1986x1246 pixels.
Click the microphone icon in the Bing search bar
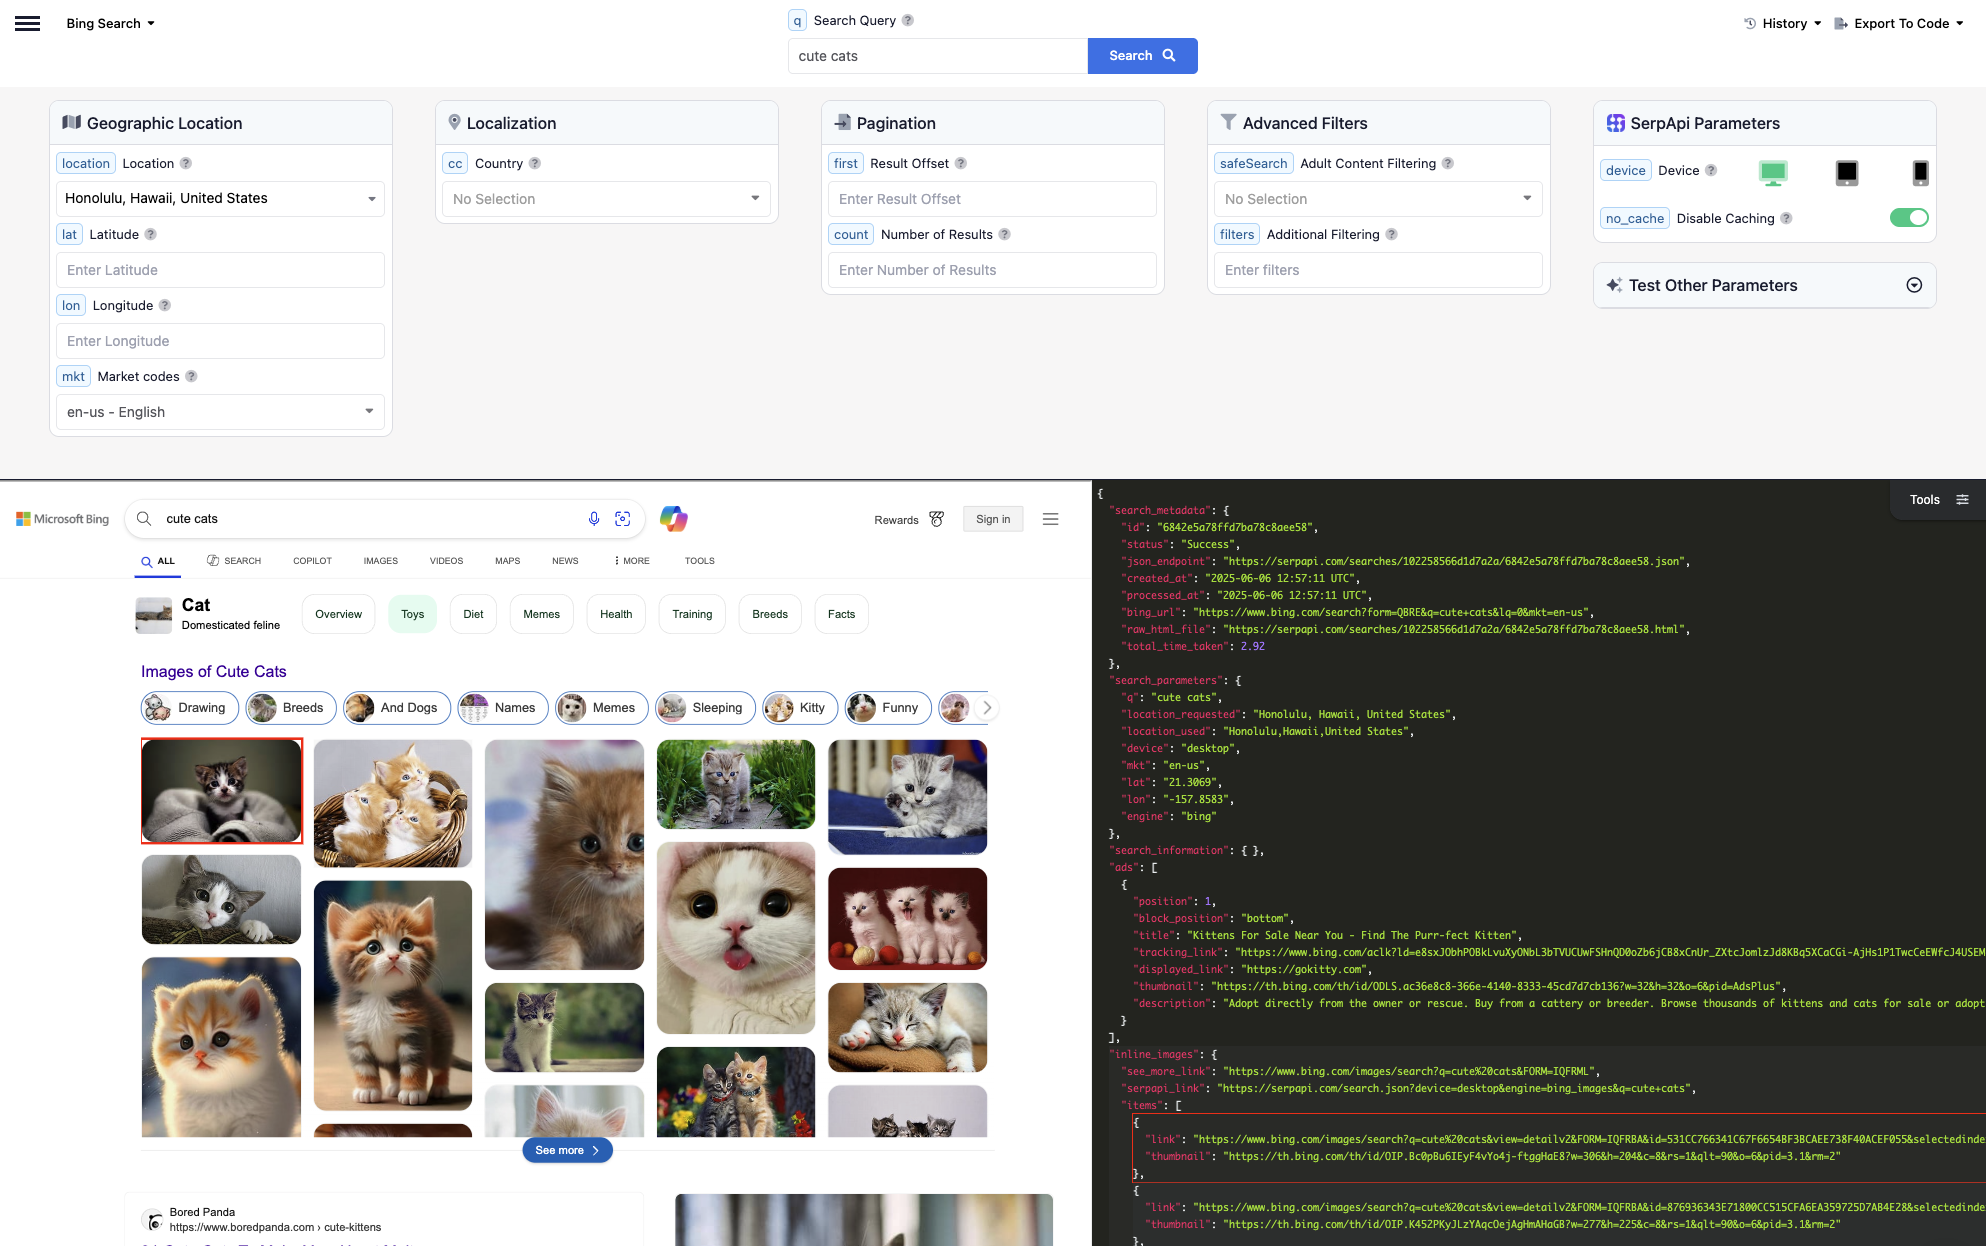tap(594, 519)
